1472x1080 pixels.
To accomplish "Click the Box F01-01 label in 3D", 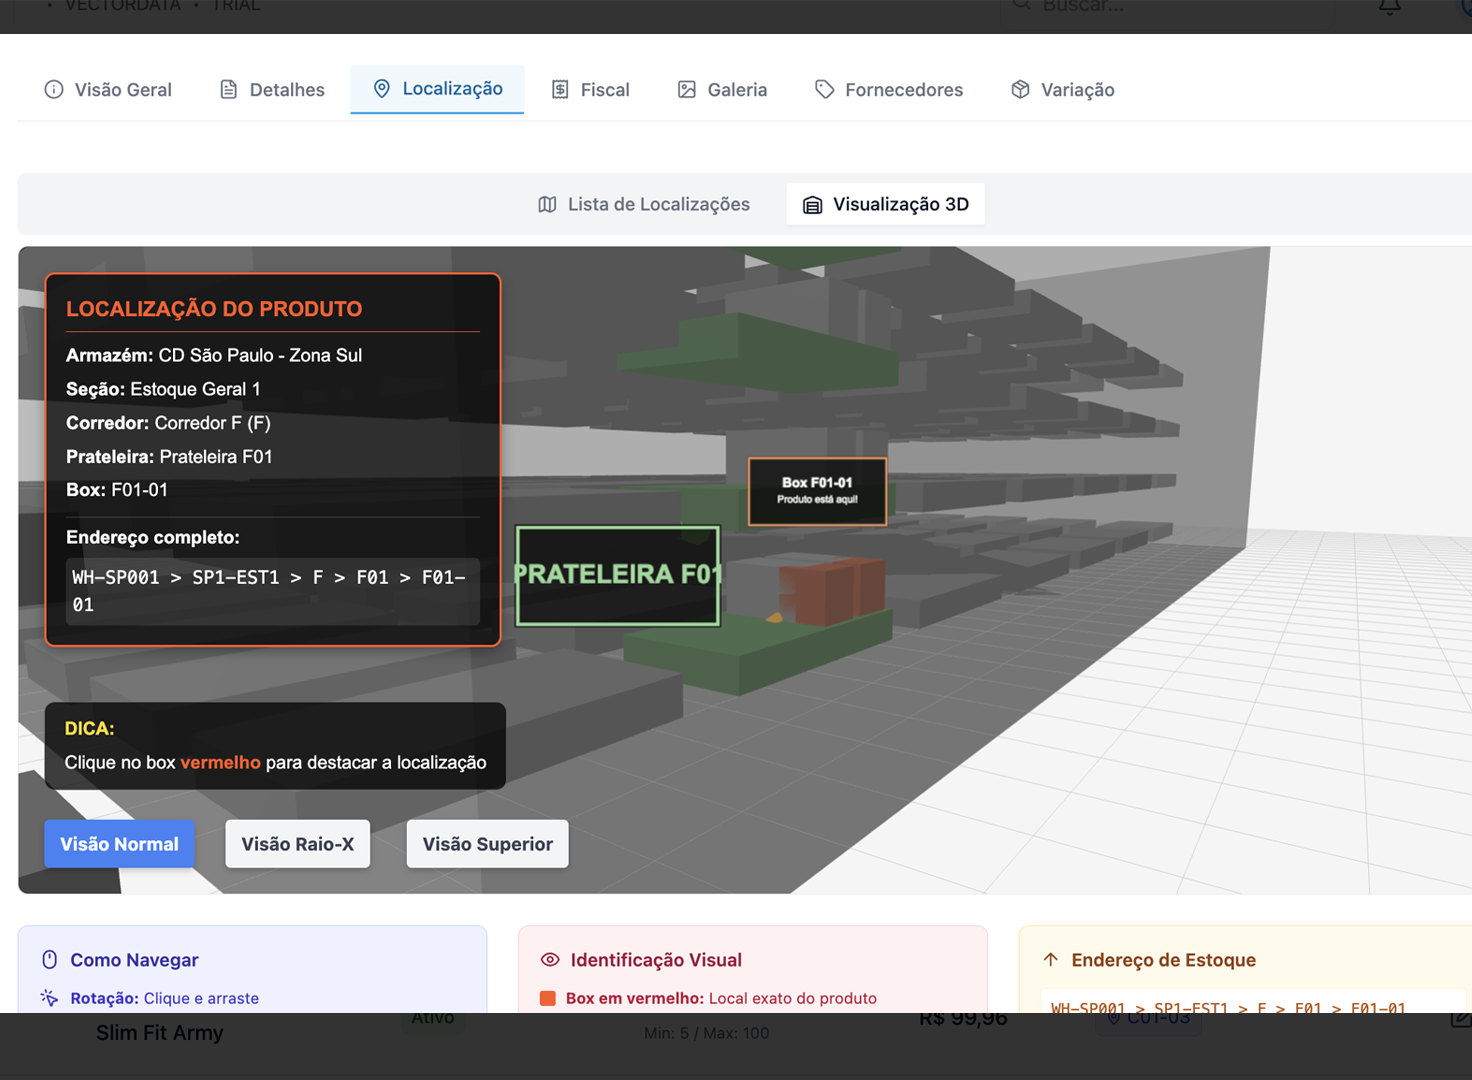I will tap(816, 491).
